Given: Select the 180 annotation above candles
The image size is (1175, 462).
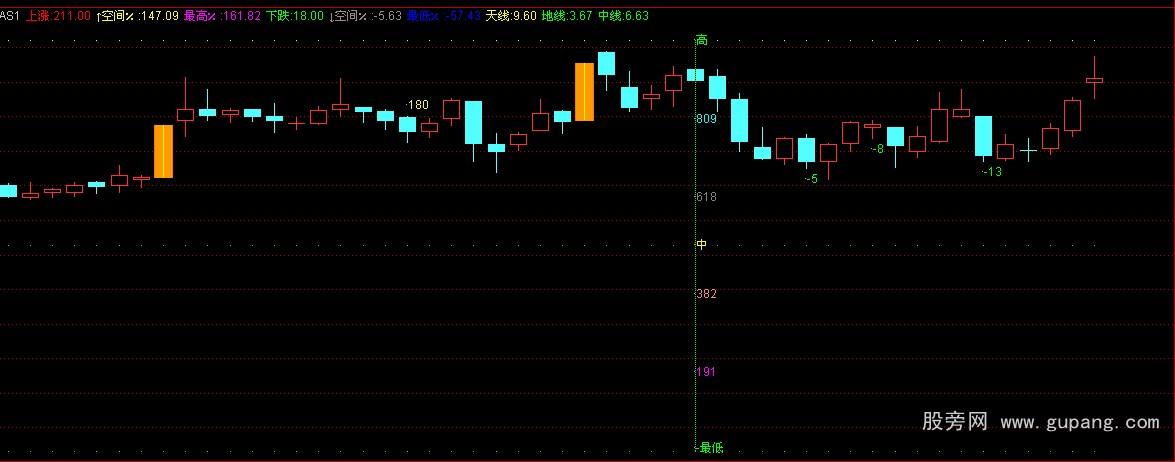Looking at the screenshot, I should (418, 105).
